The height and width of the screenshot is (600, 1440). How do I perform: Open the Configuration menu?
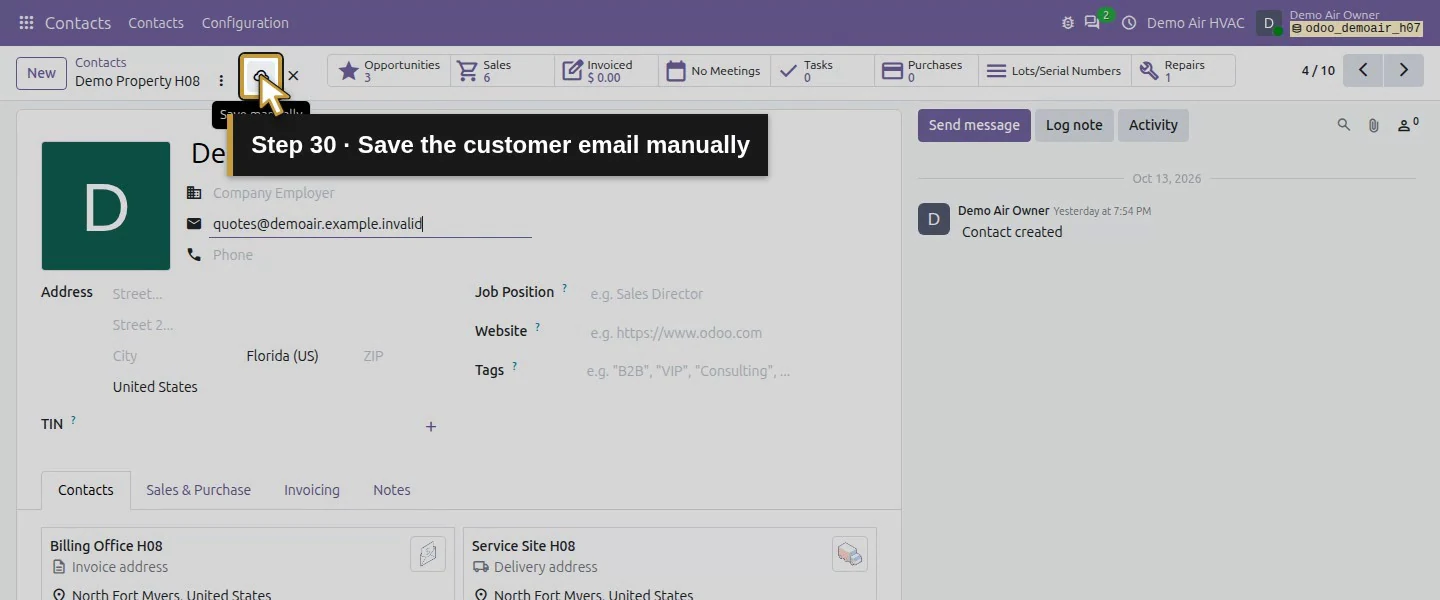point(245,22)
